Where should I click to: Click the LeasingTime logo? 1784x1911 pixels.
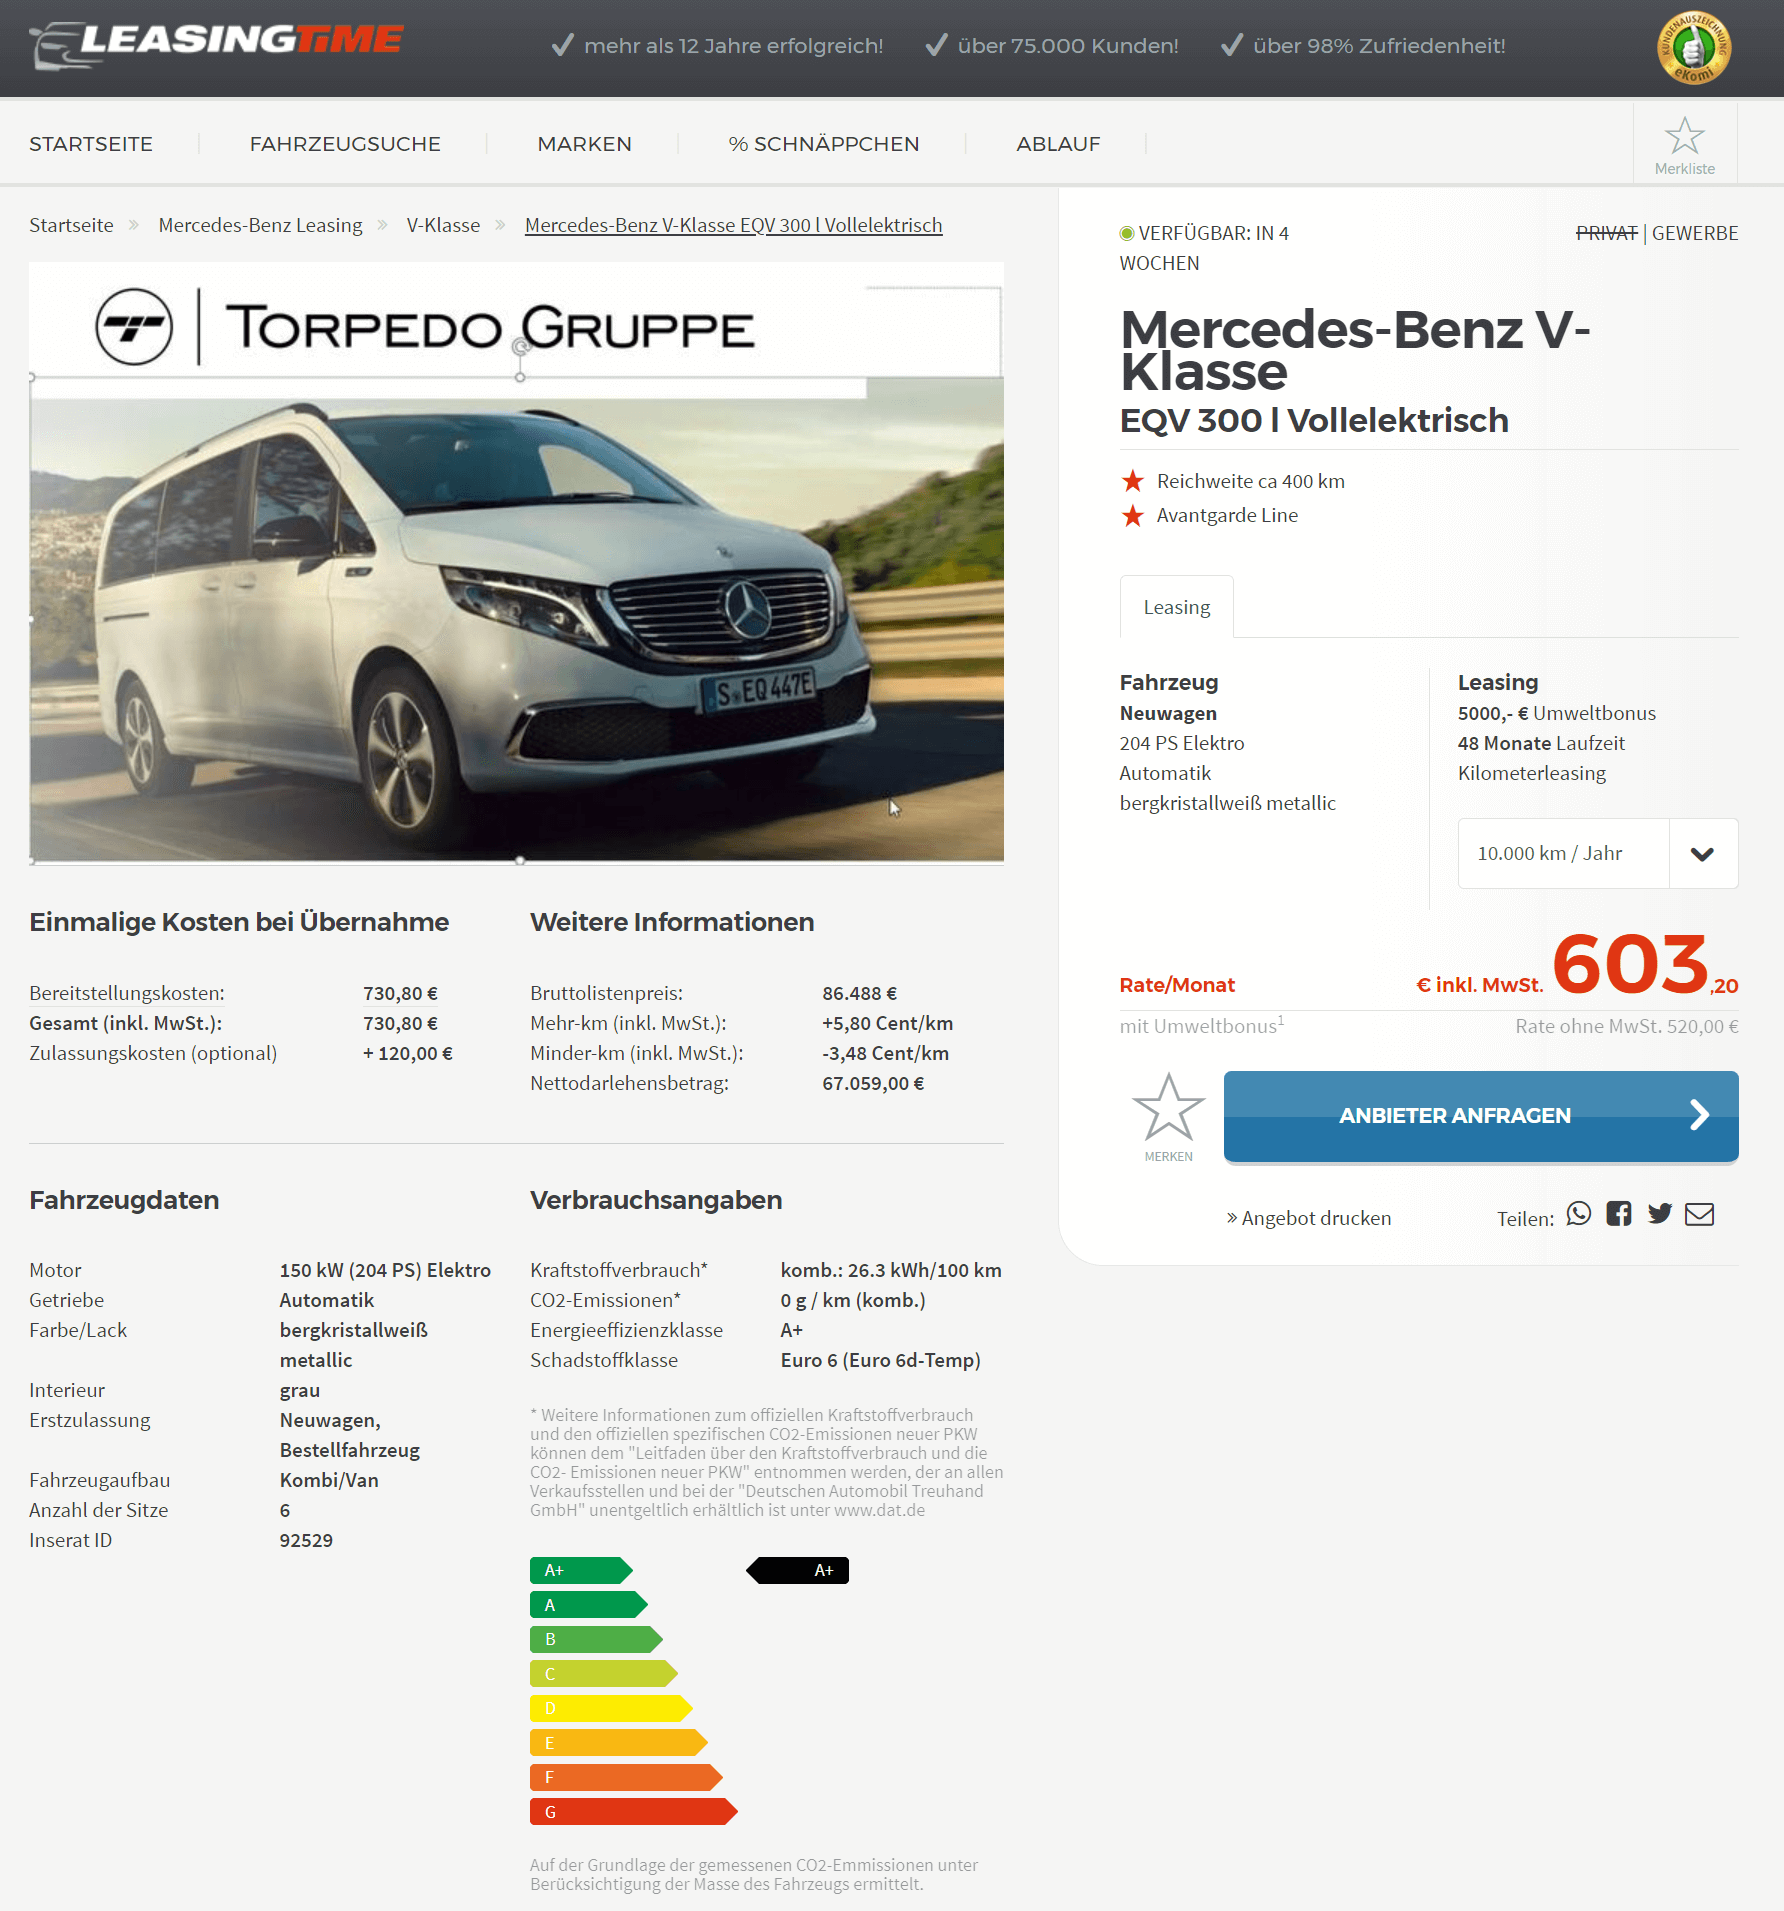pyautogui.click(x=217, y=44)
